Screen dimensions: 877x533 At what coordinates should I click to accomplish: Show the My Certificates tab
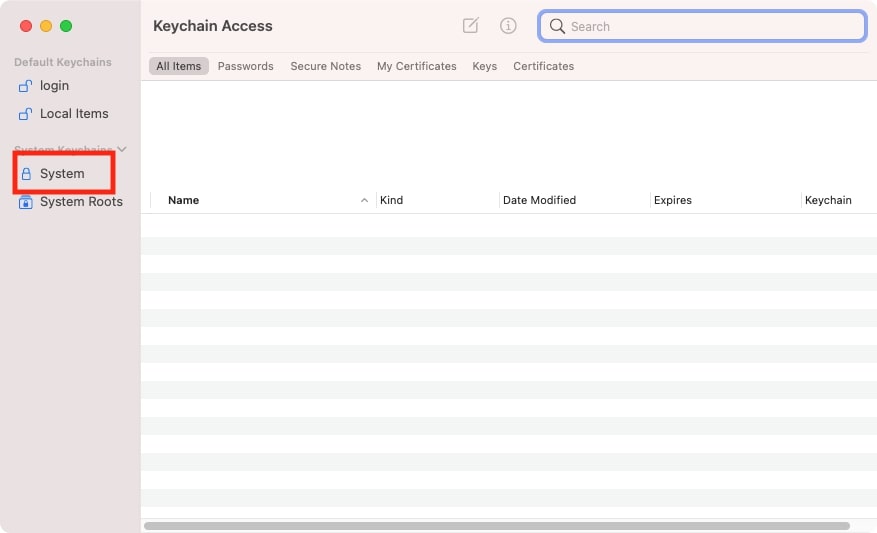417,66
